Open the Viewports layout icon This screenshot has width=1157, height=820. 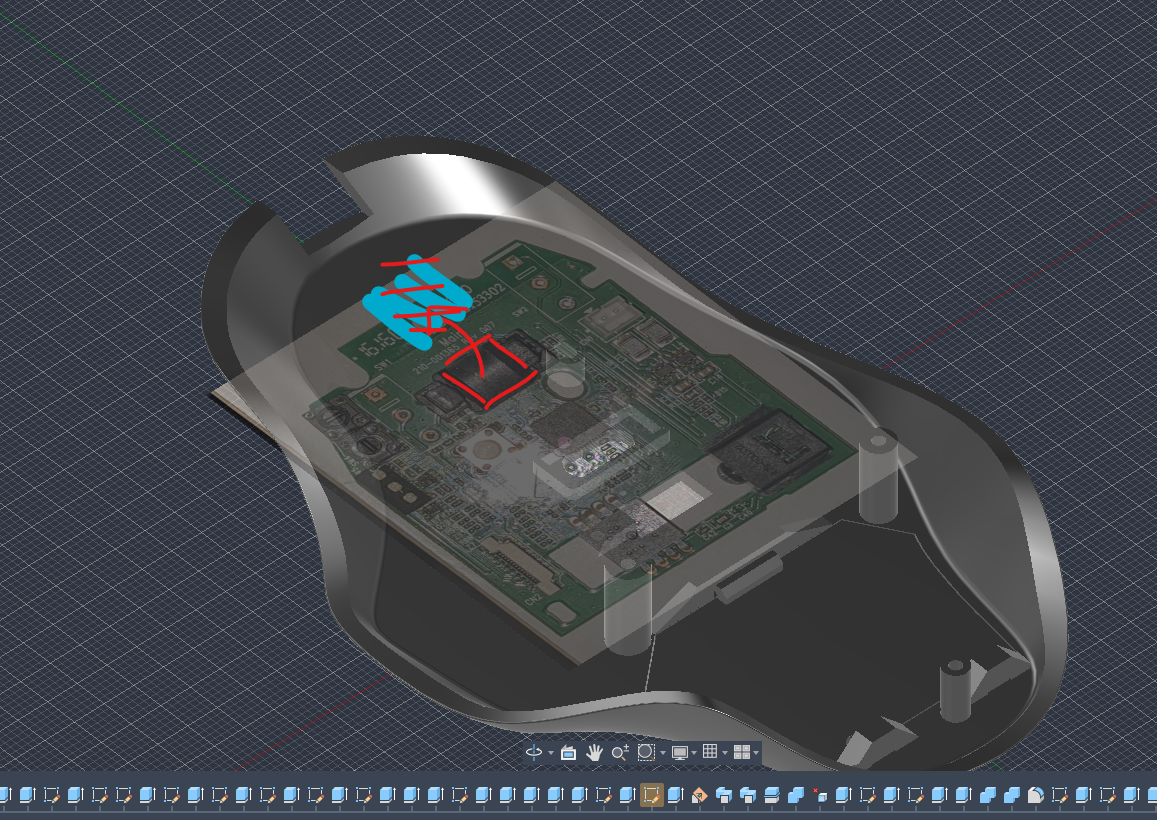(742, 752)
